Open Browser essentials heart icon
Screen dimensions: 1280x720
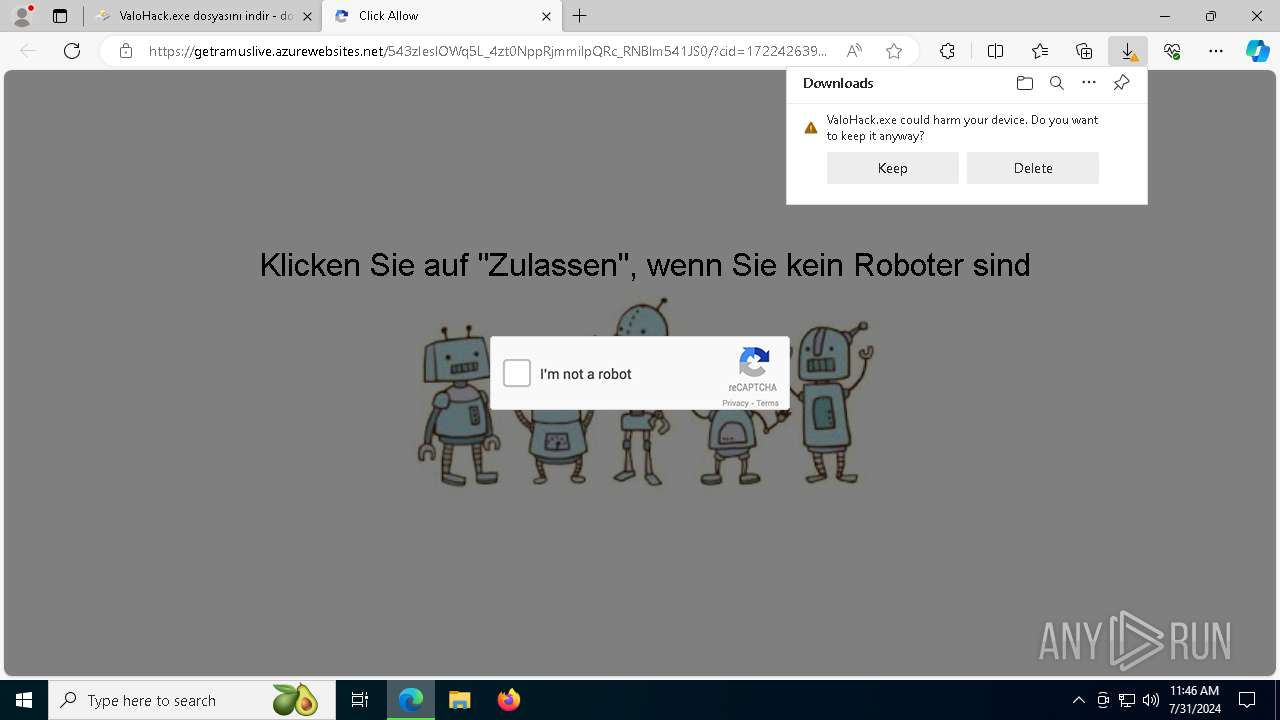1172,51
